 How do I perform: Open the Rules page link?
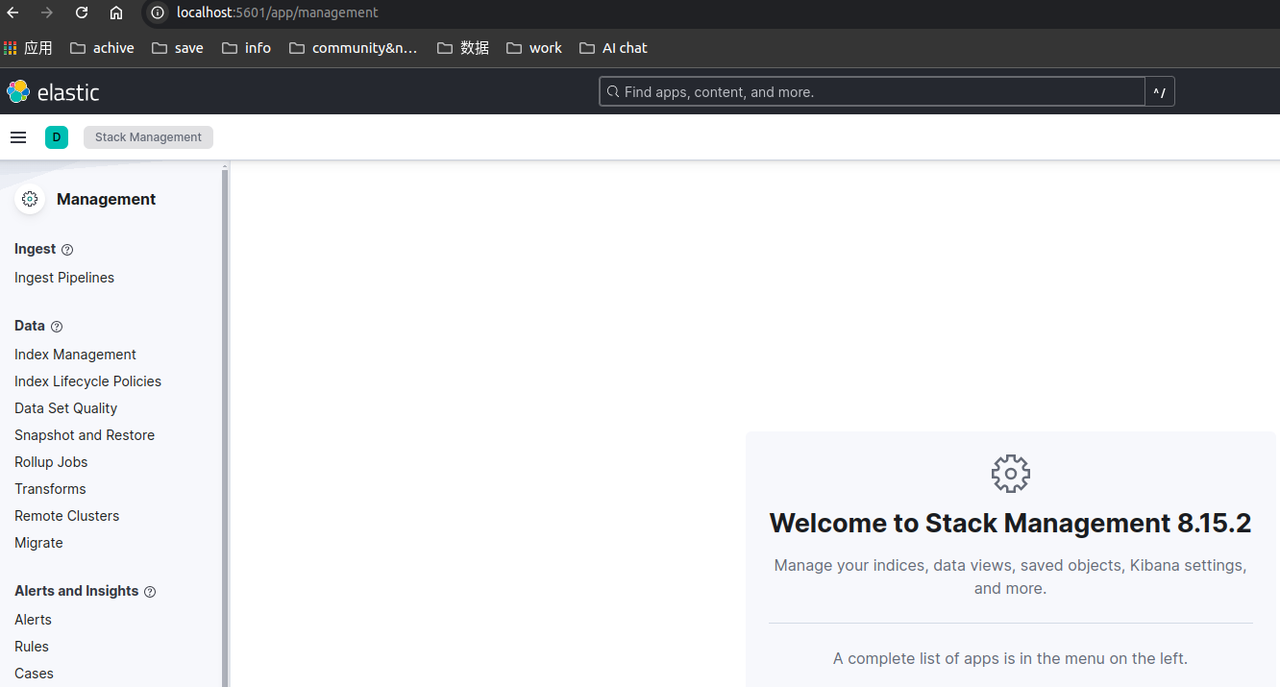pos(31,646)
